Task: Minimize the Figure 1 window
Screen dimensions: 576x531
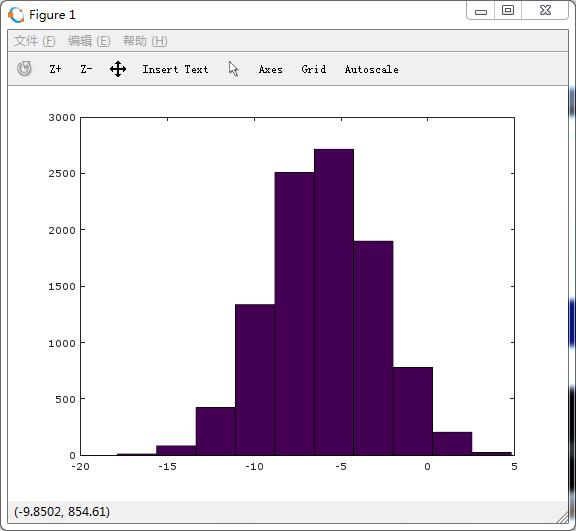Action: tap(480, 12)
